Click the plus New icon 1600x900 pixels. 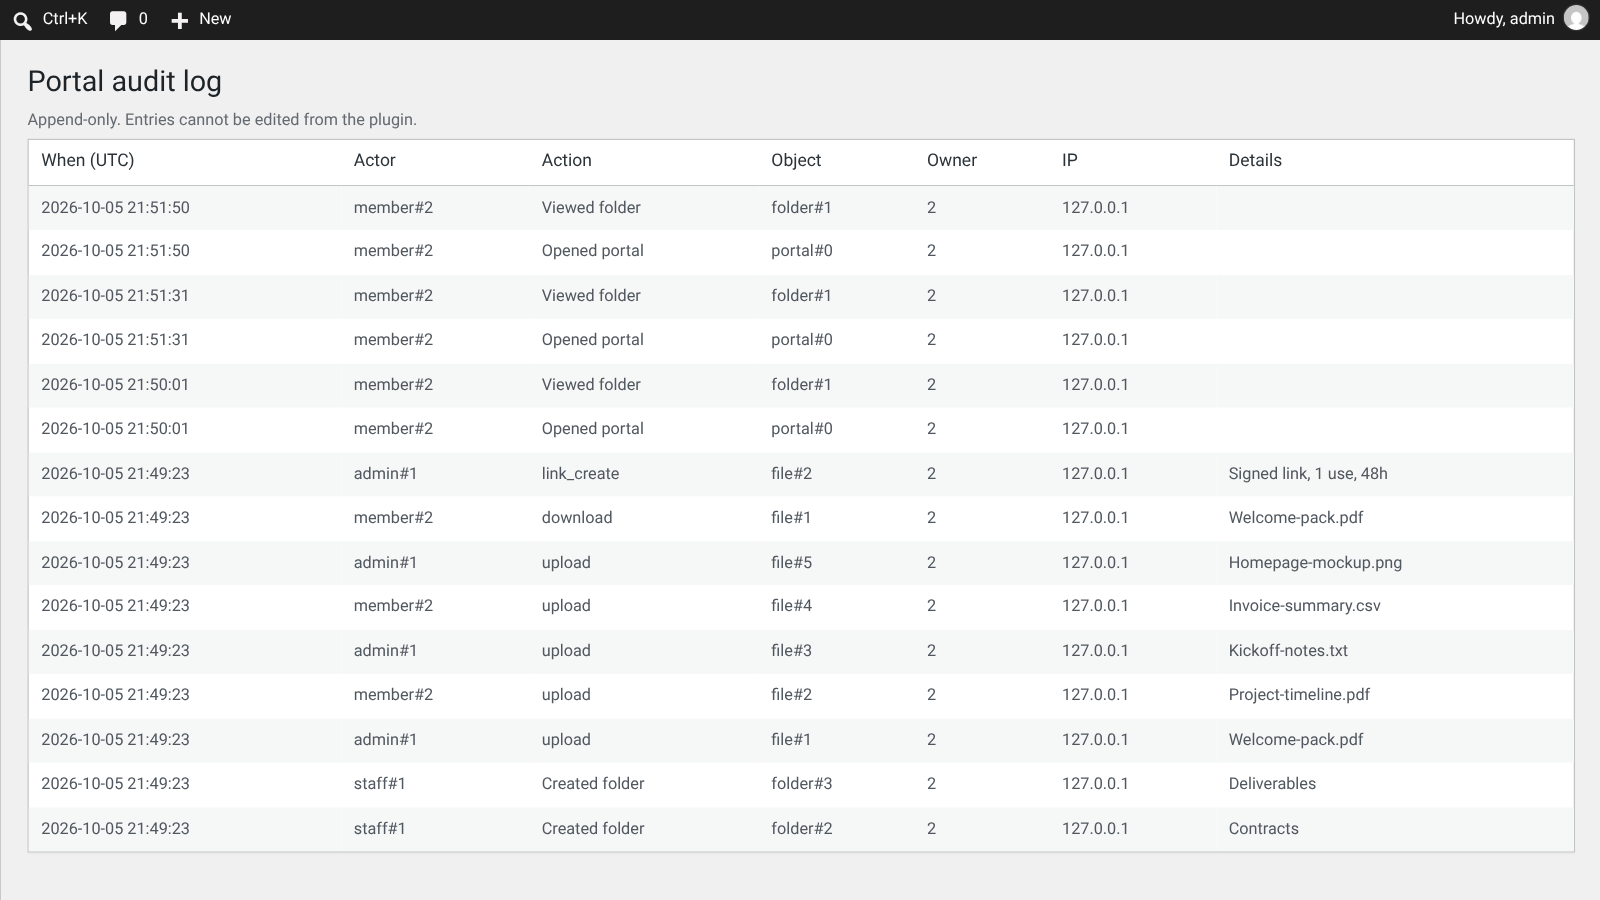tap(180, 20)
